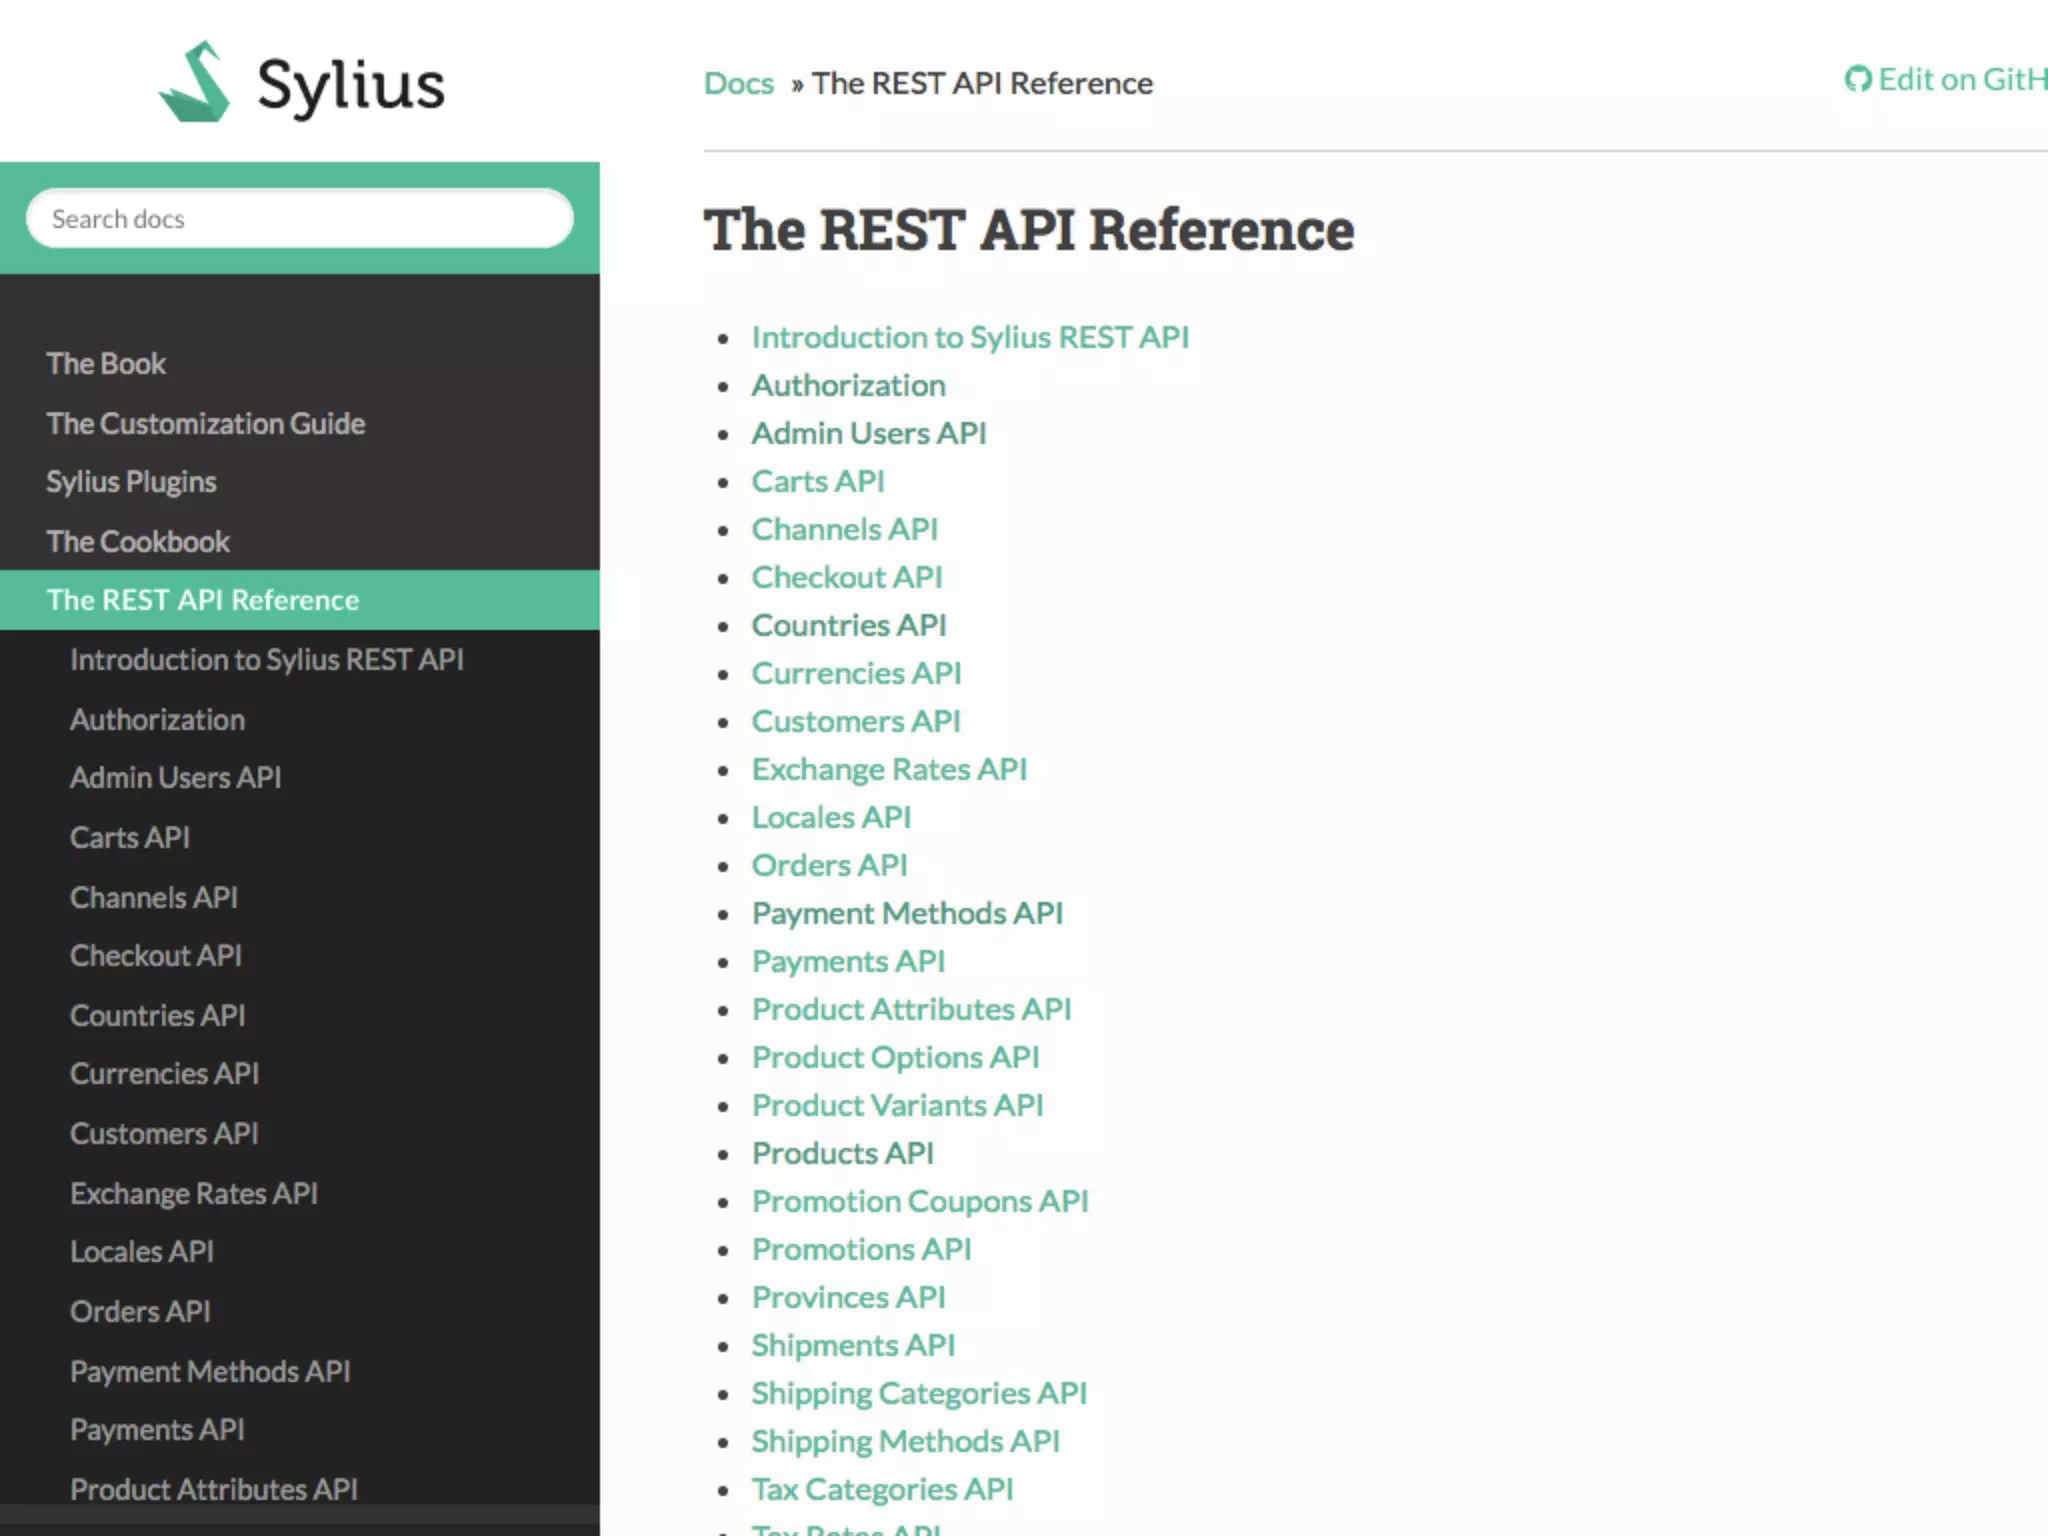Open sidebar Authorization subsection

[157, 720]
